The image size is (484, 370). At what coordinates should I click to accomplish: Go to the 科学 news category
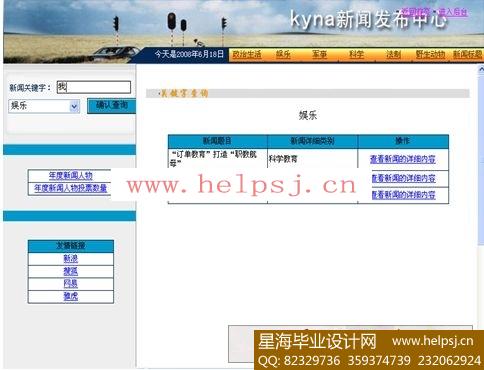(x=356, y=54)
